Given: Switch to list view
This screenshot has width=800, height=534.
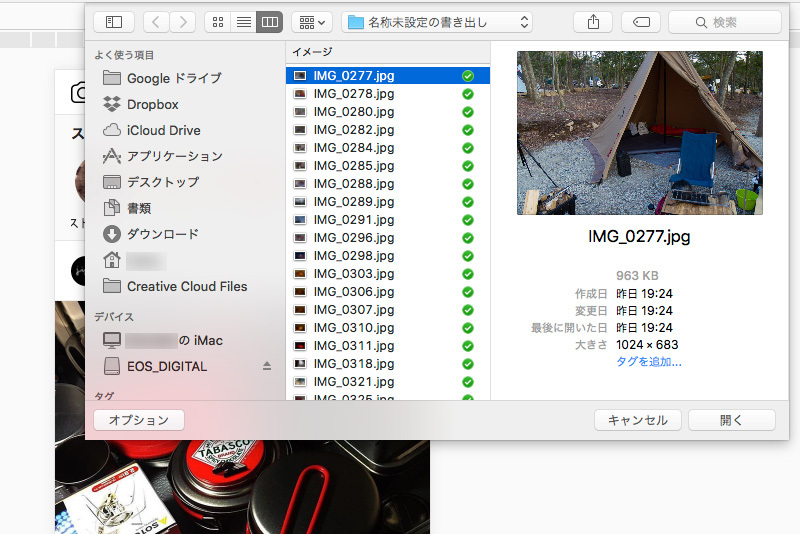Looking at the screenshot, I should [244, 22].
